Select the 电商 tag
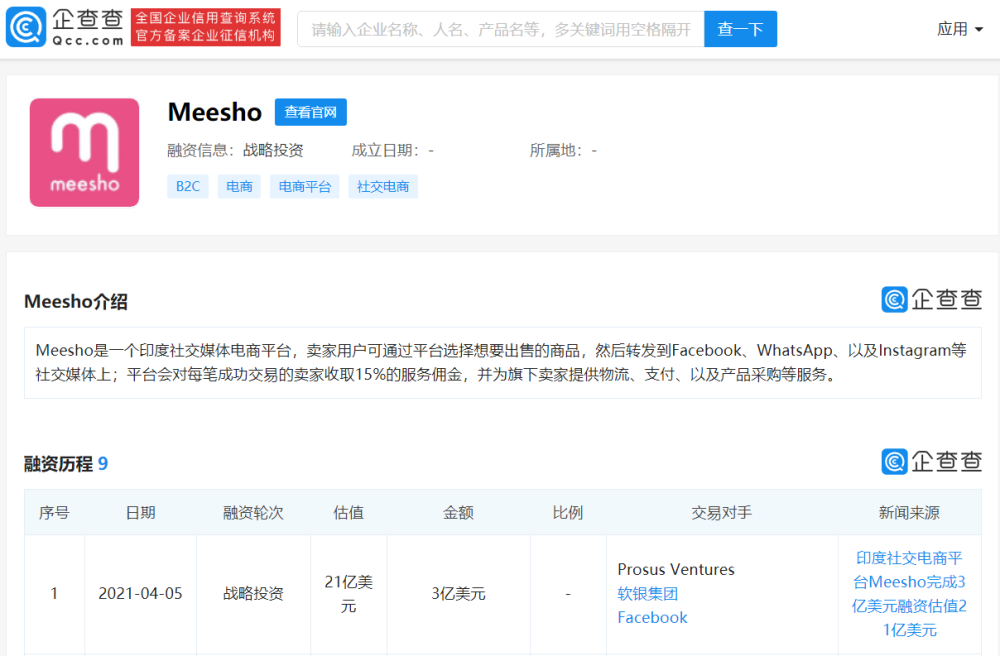This screenshot has height=656, width=1000. 239,186
